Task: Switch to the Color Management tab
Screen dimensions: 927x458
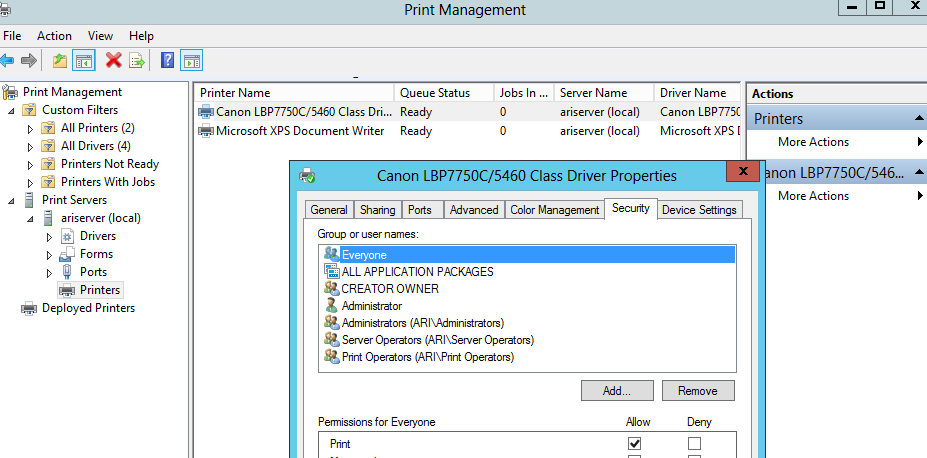Action: click(x=555, y=210)
